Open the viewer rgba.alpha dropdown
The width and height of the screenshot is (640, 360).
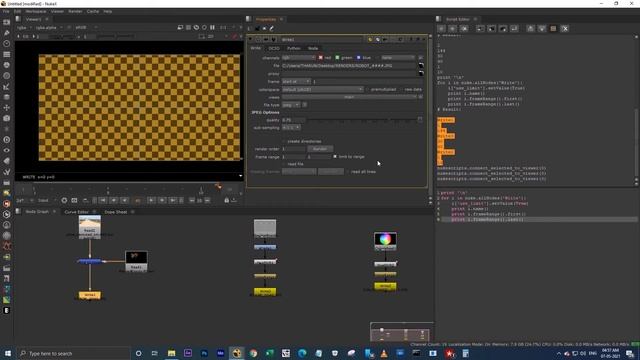(49, 27)
